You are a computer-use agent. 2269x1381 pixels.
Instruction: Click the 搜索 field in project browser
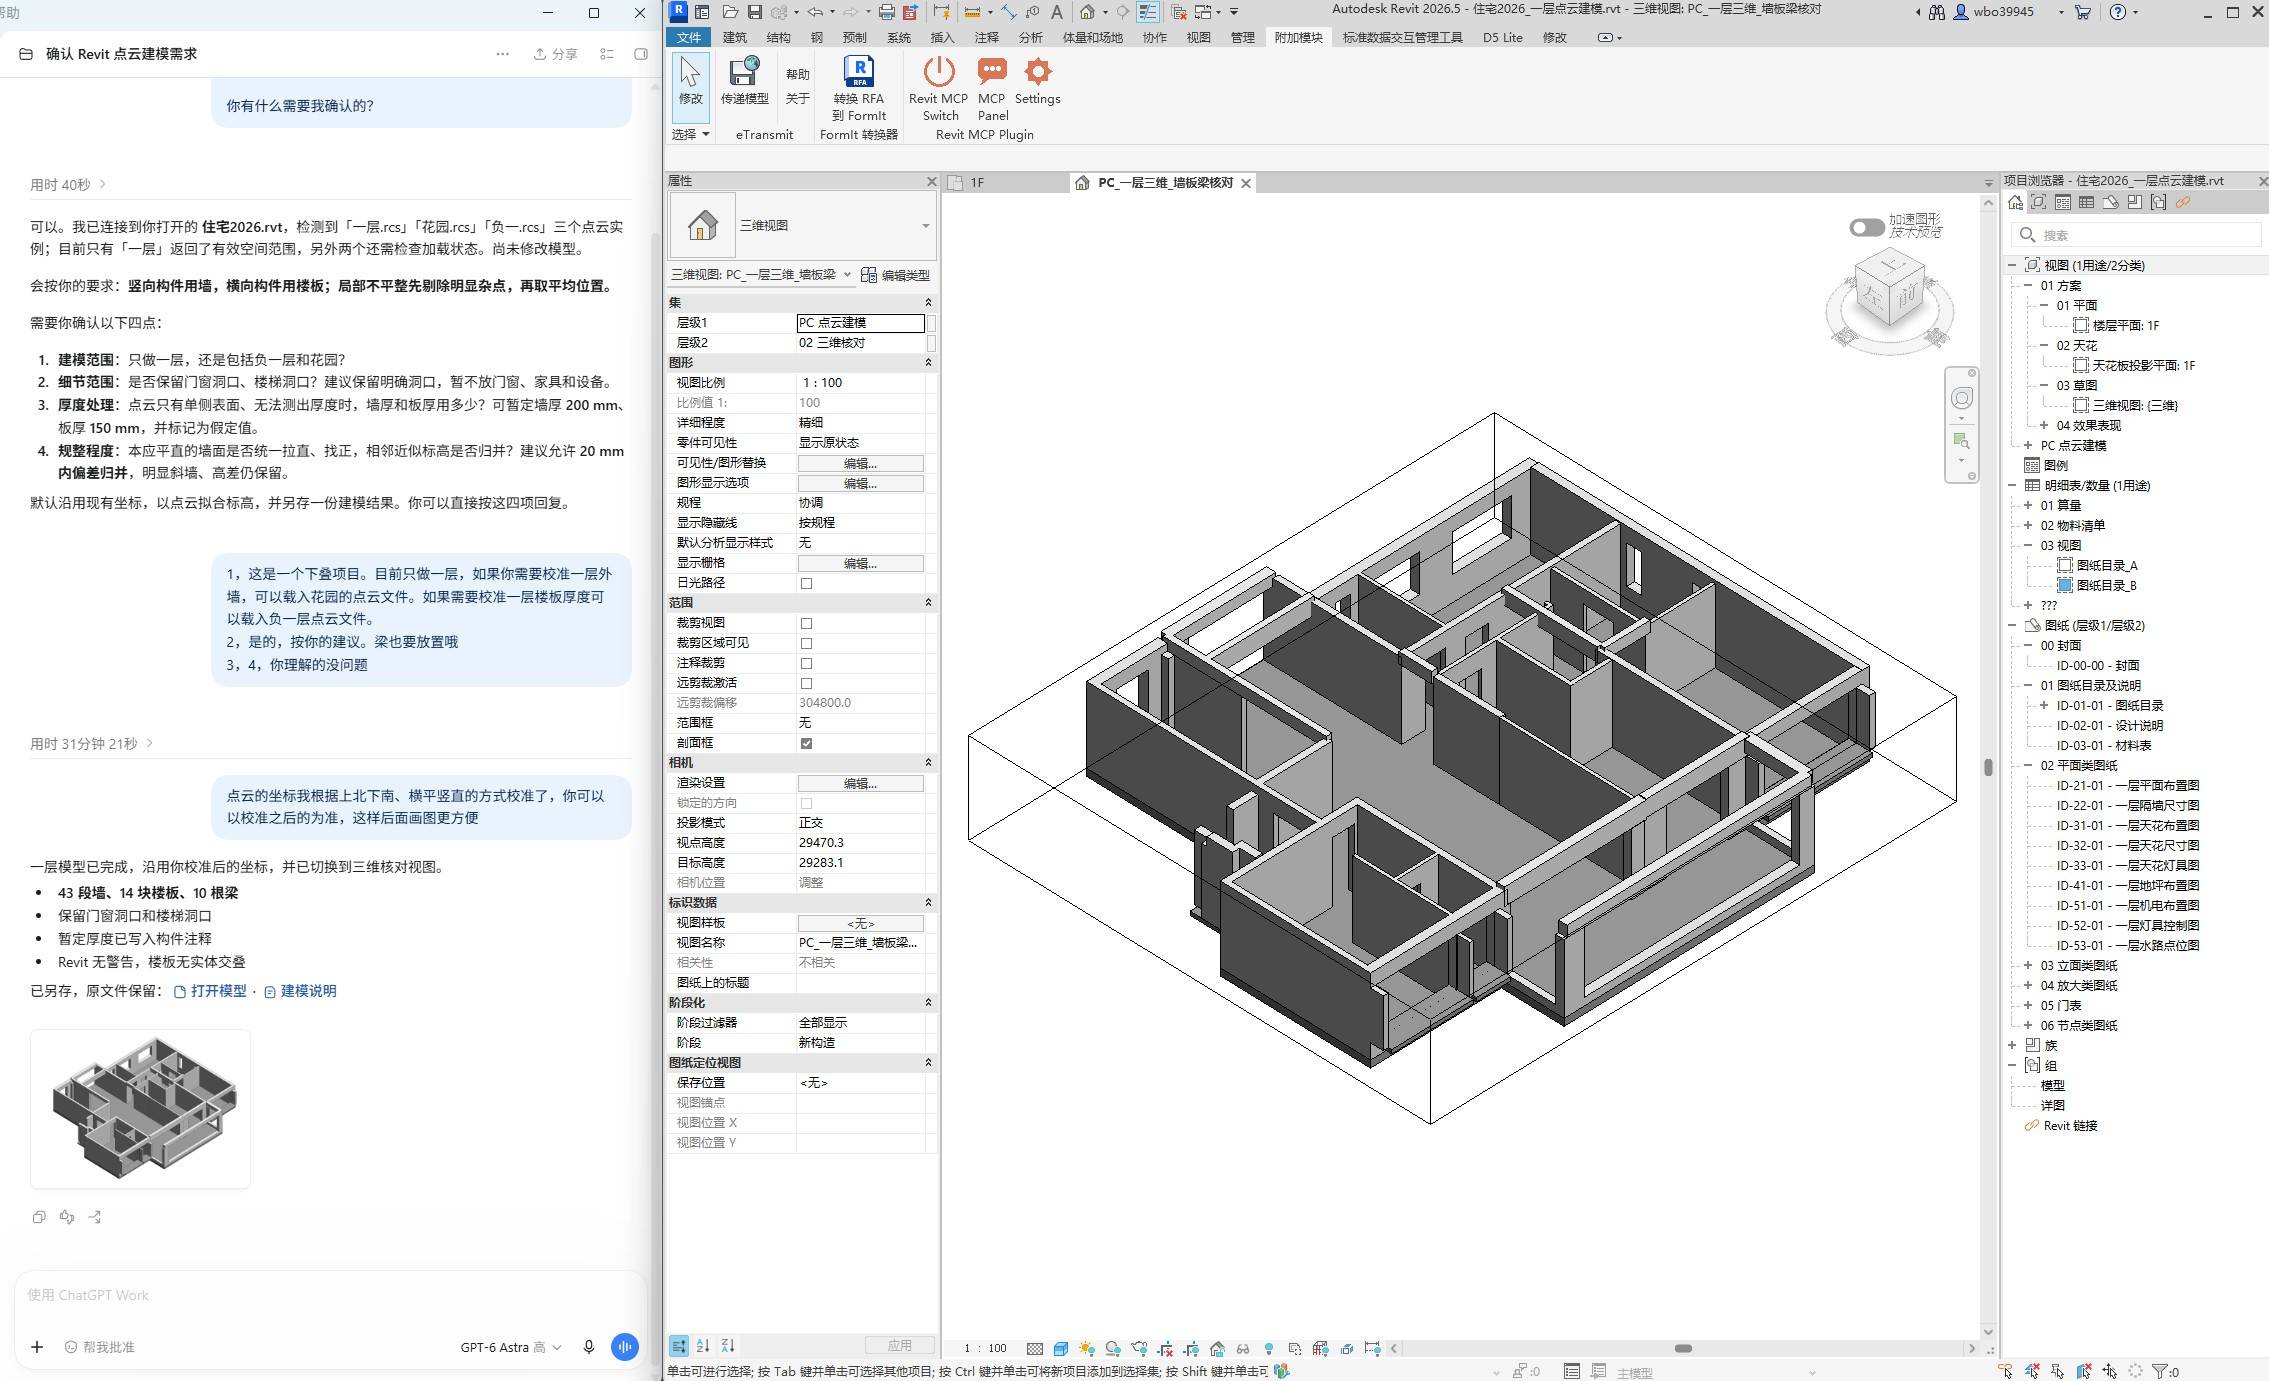2137,235
